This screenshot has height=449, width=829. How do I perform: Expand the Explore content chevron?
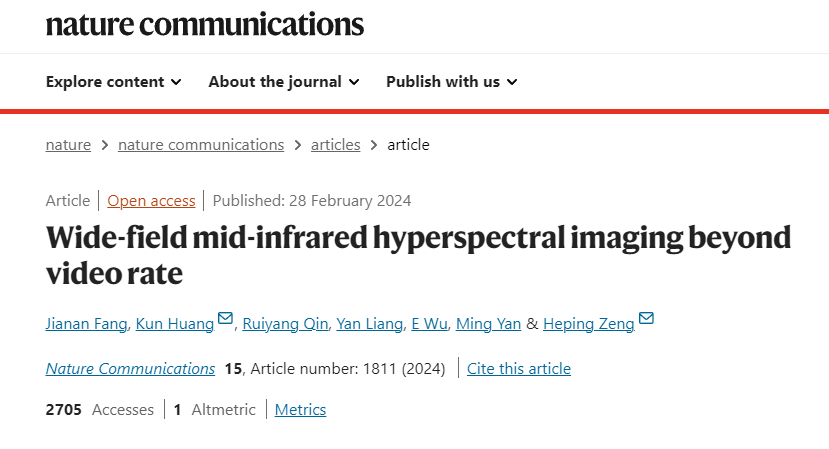tap(177, 82)
